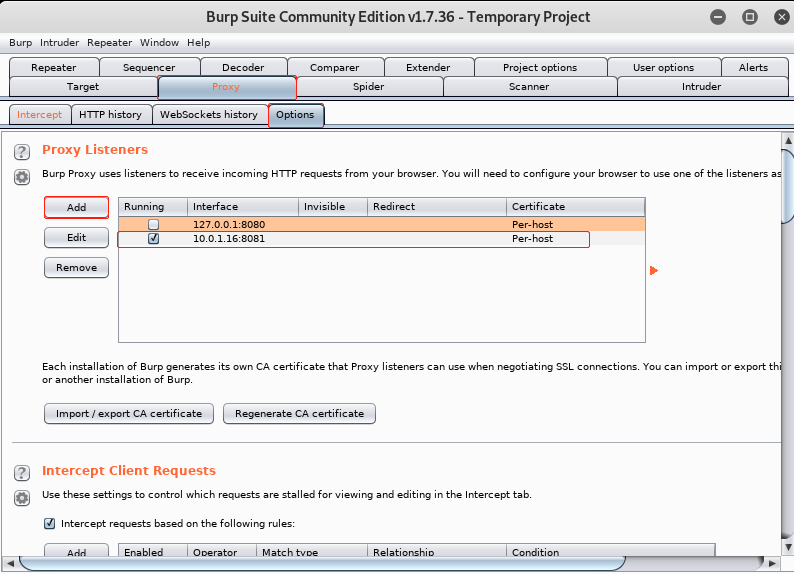Maximize the Burp Suite window

pos(749,17)
